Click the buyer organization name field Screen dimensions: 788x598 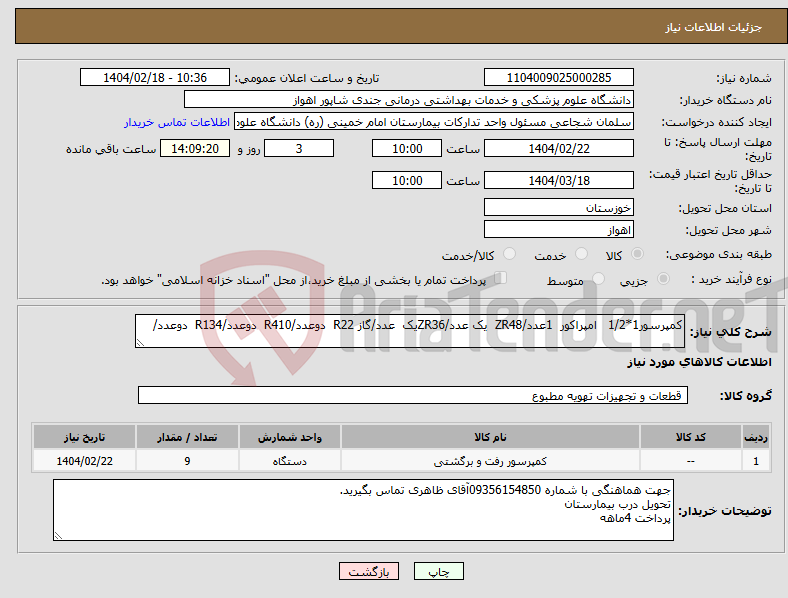coord(409,100)
